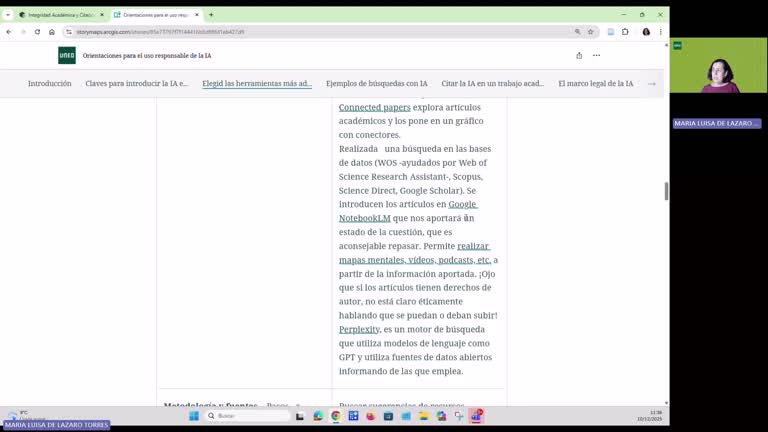Select Elegid las herramientas más ad... section

coord(257,84)
